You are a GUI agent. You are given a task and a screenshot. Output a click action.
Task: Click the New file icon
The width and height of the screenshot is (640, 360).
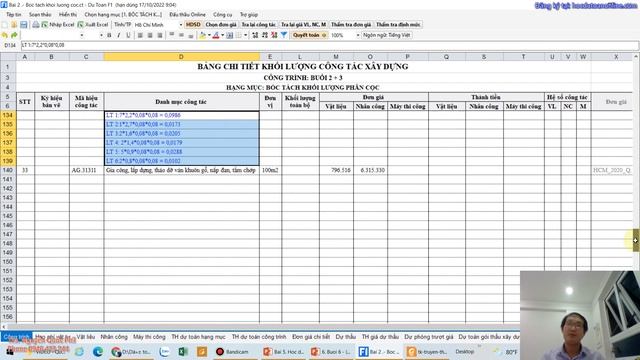click(5, 25)
